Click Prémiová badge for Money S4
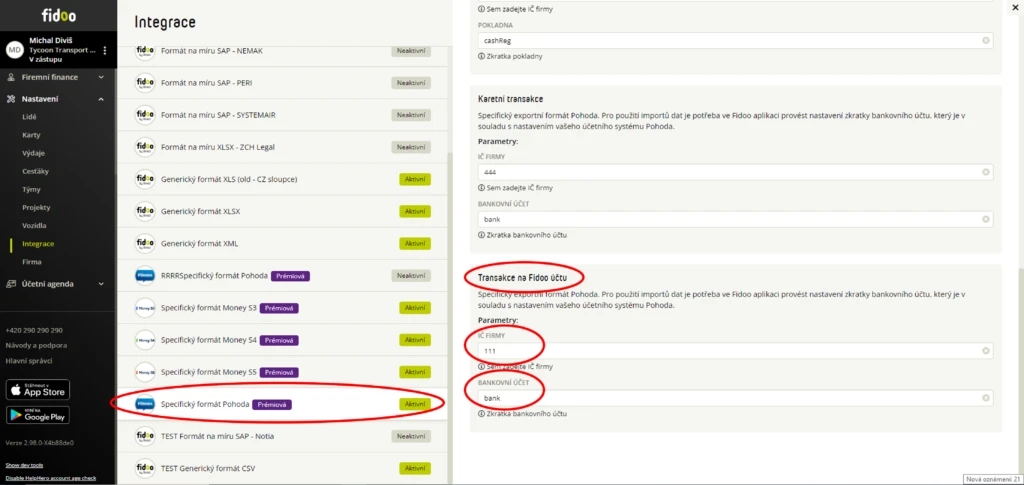Screen dimensions: 1024x485 pos(279,340)
